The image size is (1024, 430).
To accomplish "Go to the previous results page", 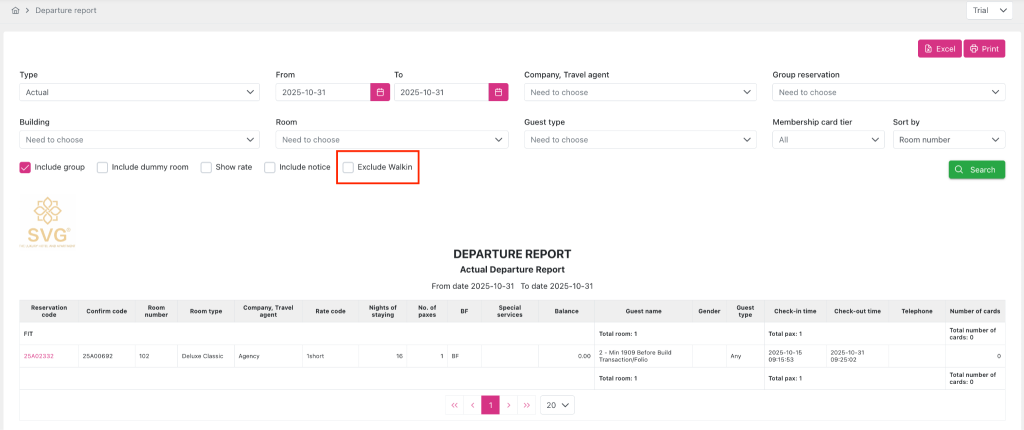I will (473, 405).
